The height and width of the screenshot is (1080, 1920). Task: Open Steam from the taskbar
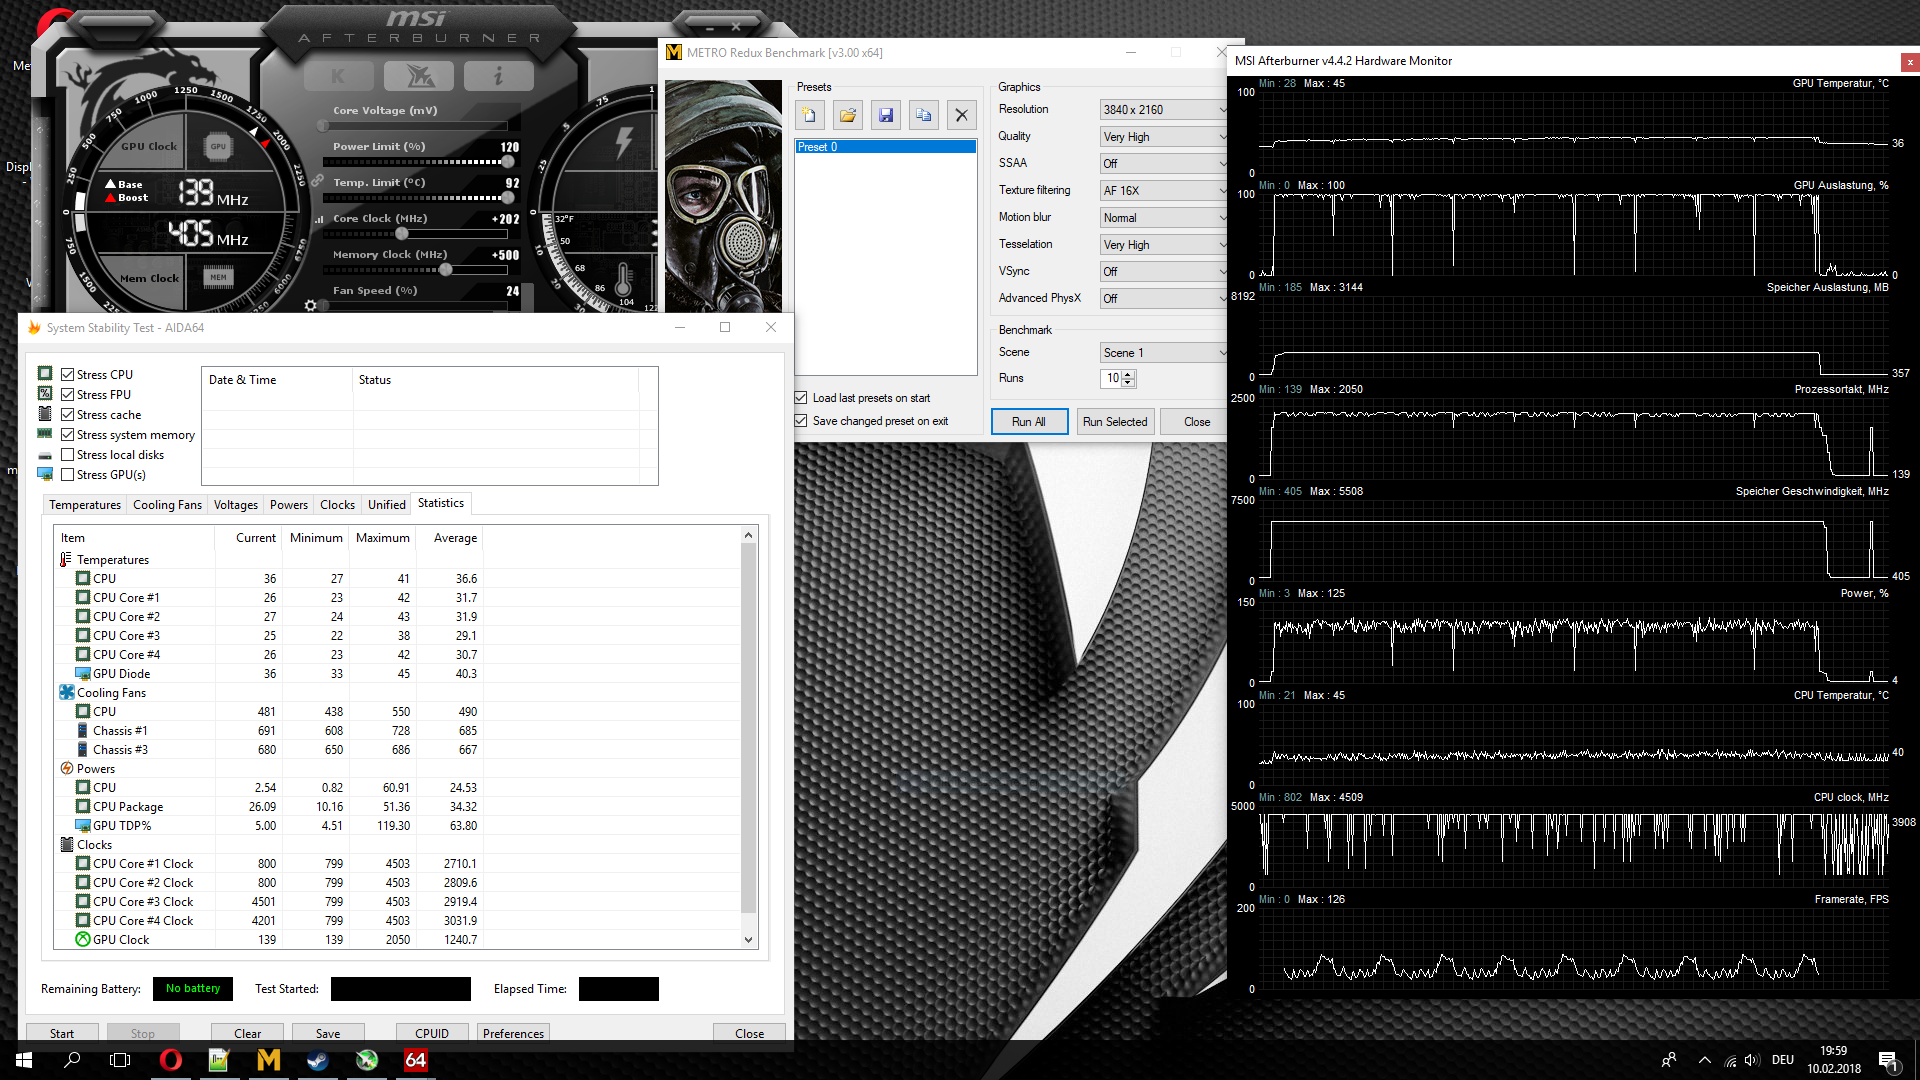click(318, 1060)
